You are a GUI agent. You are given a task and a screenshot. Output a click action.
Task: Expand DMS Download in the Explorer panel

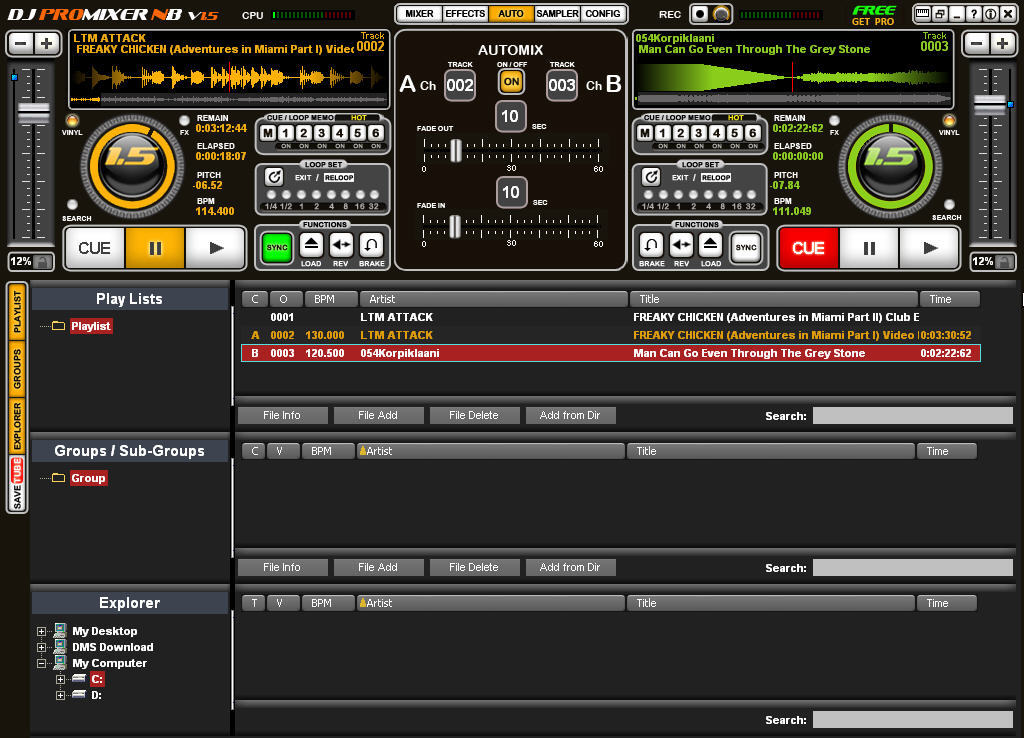tap(41, 647)
